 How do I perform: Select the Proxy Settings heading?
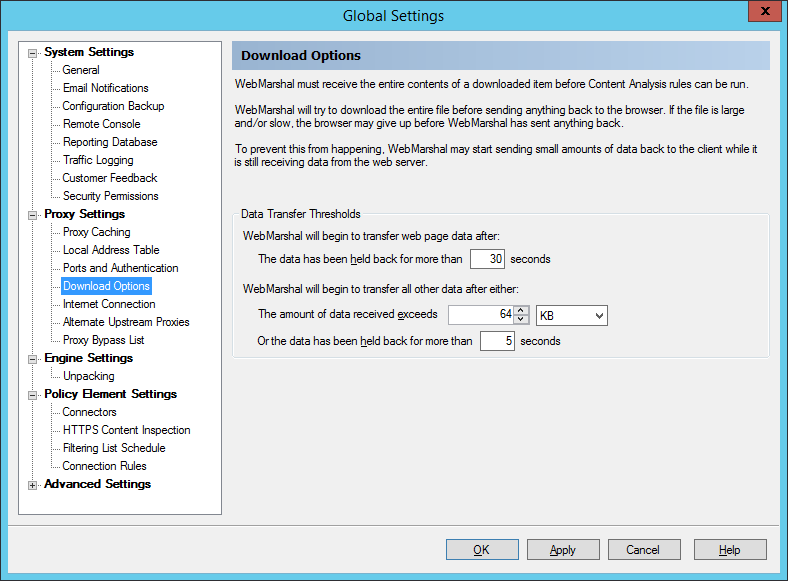[x=84, y=214]
